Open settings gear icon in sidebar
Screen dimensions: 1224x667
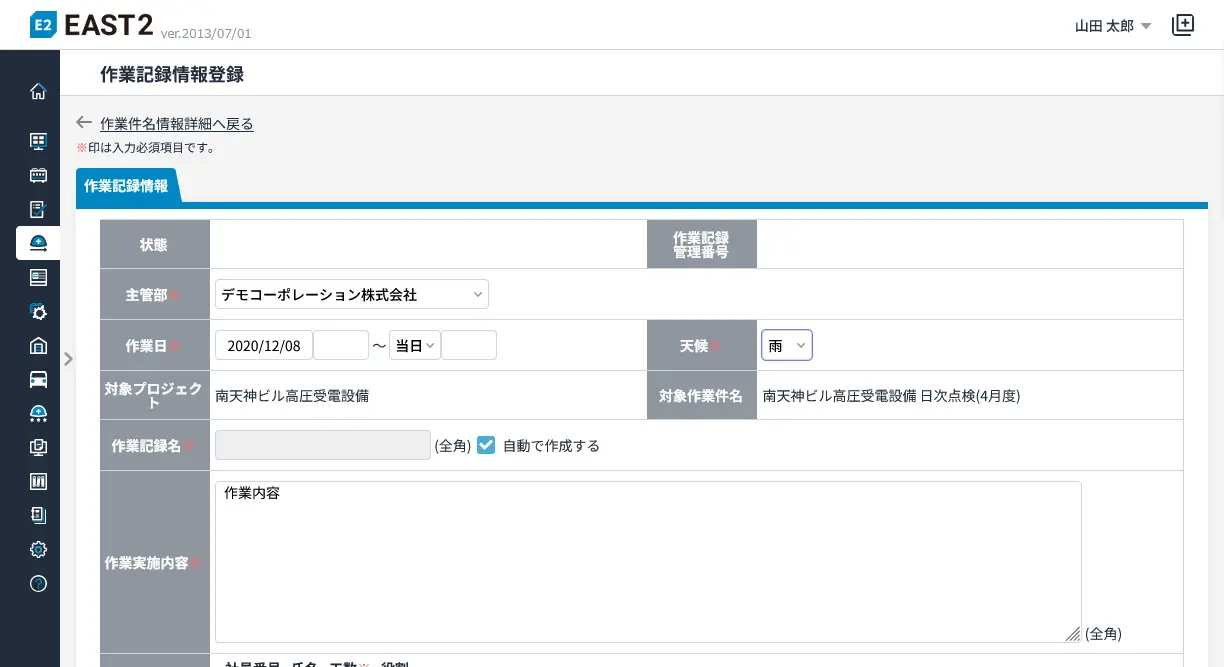tap(38, 549)
